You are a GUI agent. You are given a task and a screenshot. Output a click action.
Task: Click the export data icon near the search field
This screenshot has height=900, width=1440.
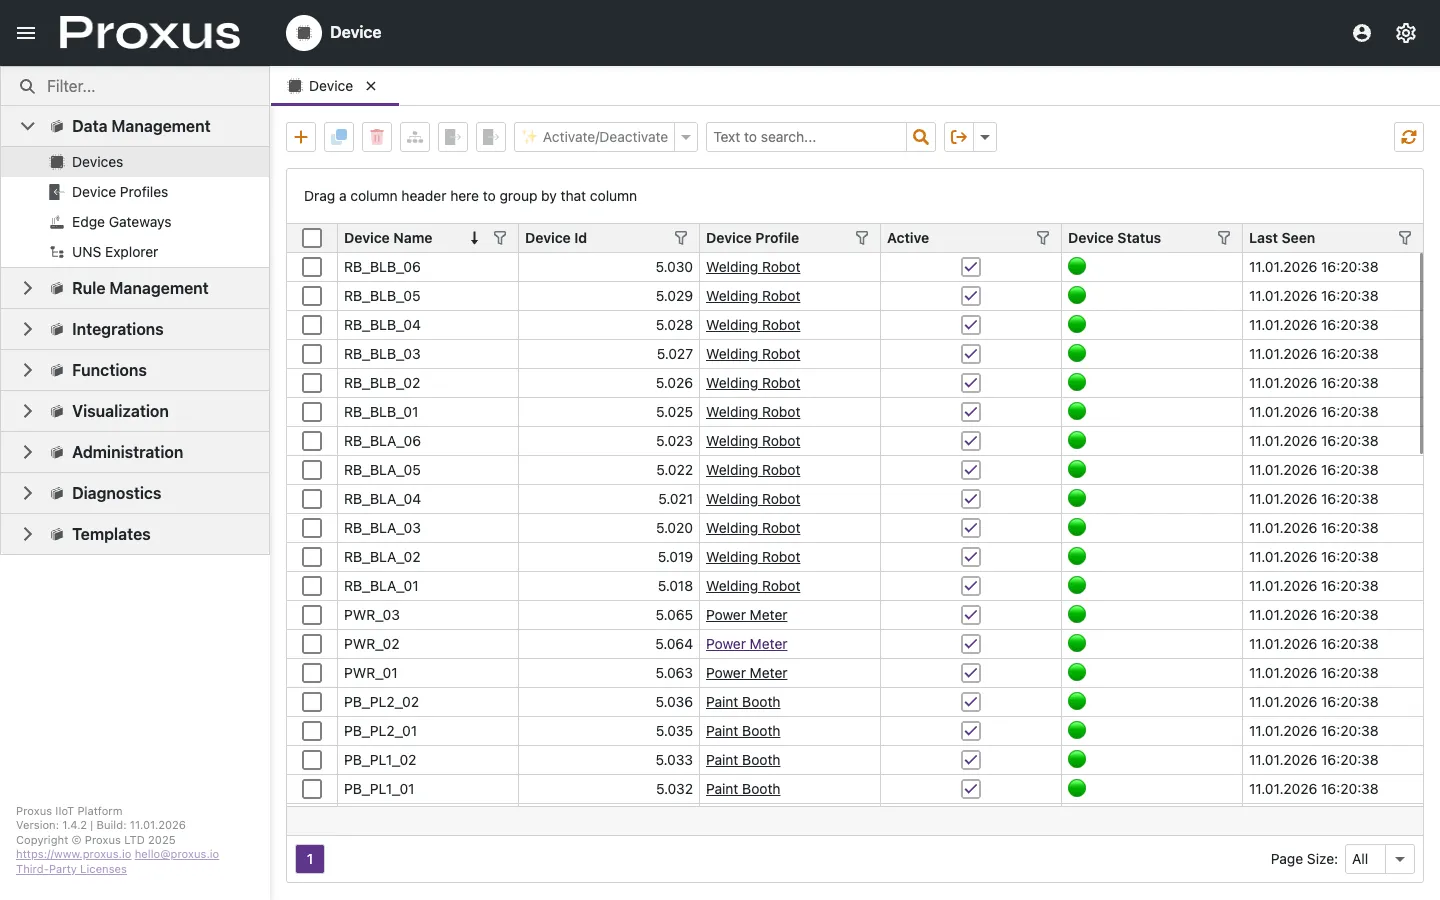point(958,137)
